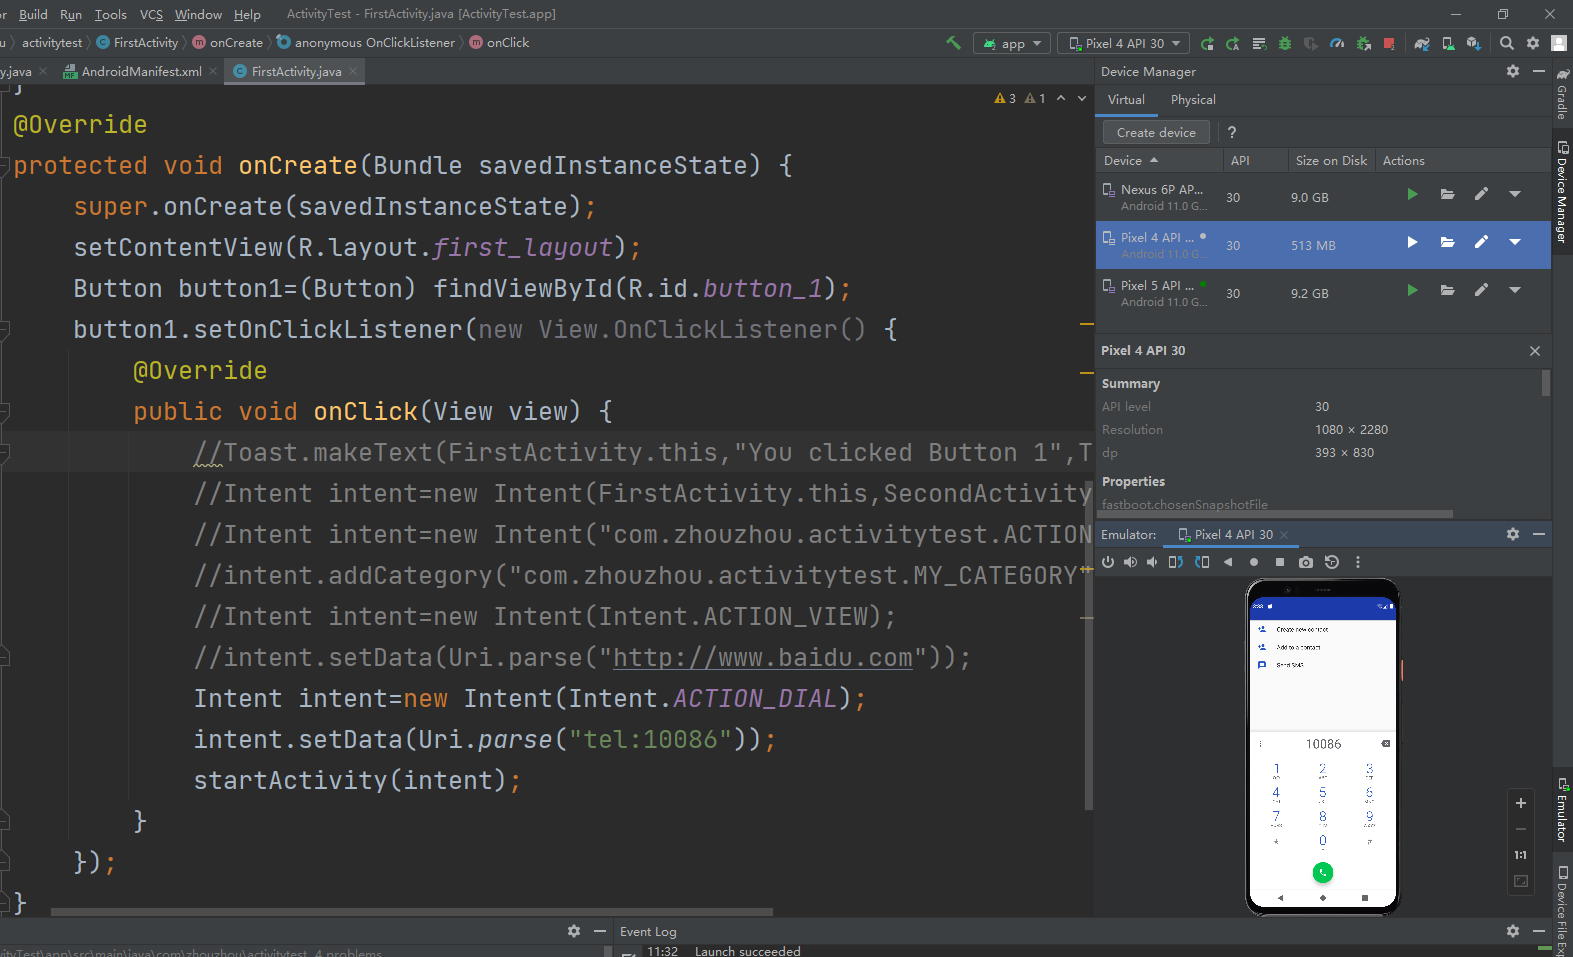Click the green call button in emulator
Image resolution: width=1573 pixels, height=957 pixels.
tap(1323, 873)
